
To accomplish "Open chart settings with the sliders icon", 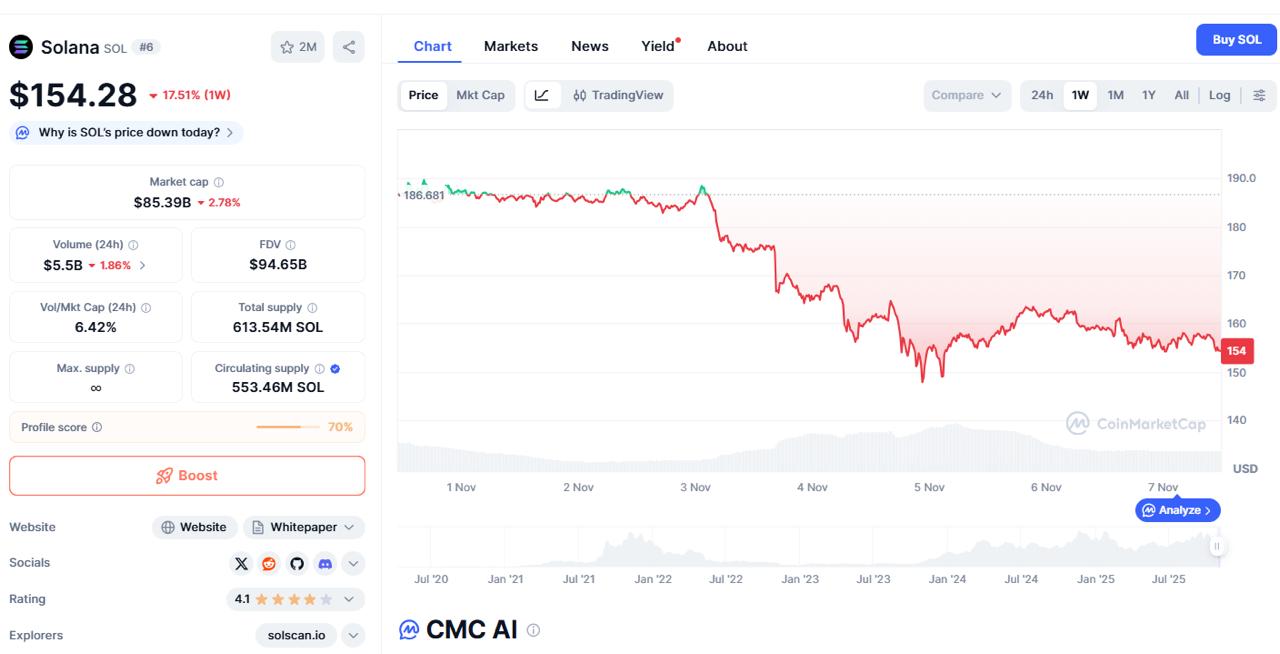I will 1260,95.
